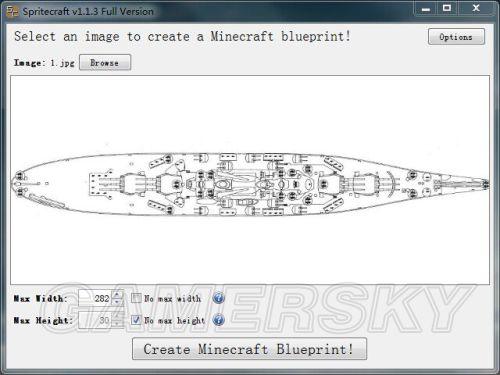500x375 pixels.
Task: Enable the No max width checkbox
Action: (136, 298)
